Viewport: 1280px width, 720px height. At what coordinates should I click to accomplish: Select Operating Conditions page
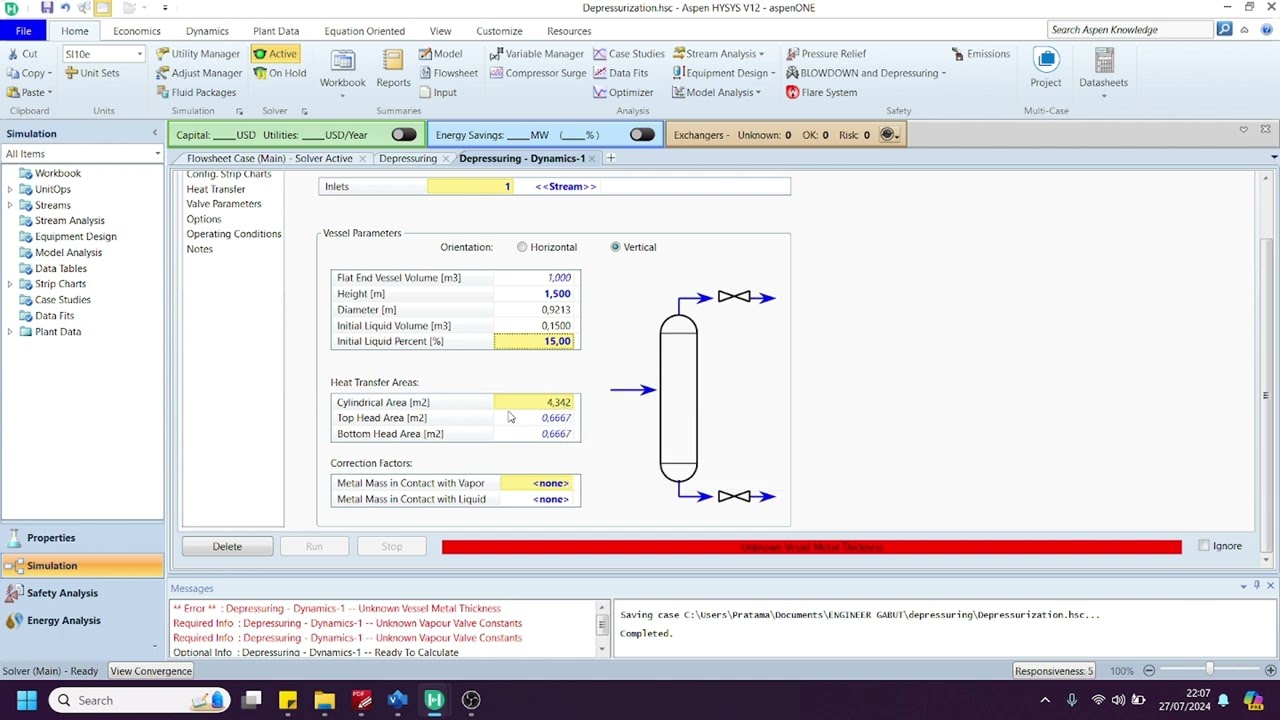coord(233,234)
